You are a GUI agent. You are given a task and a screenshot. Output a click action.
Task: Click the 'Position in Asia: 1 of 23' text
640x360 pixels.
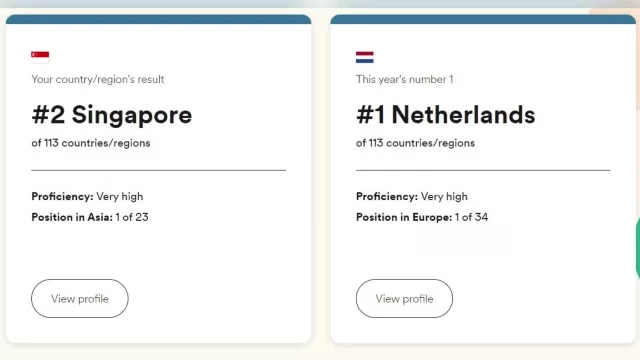(x=90, y=217)
